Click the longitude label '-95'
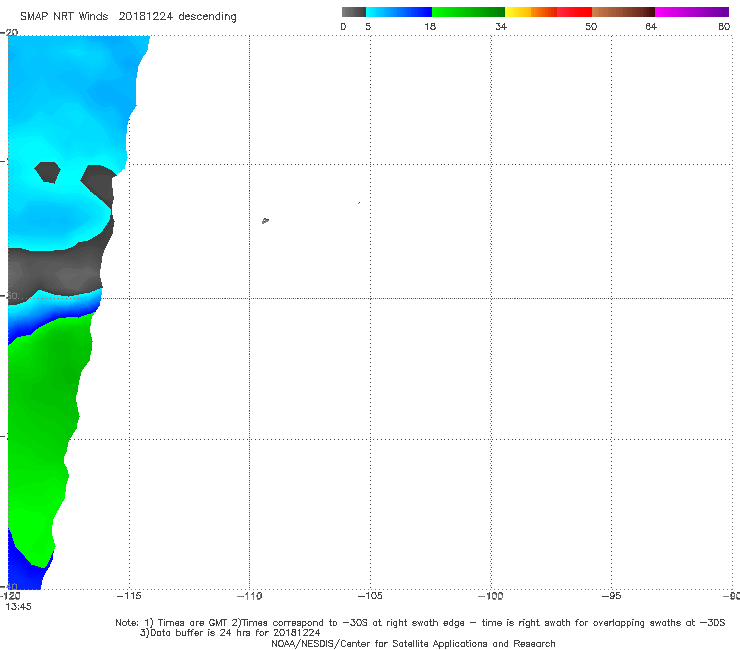Viewport: 740px width, 650px height. (611, 596)
